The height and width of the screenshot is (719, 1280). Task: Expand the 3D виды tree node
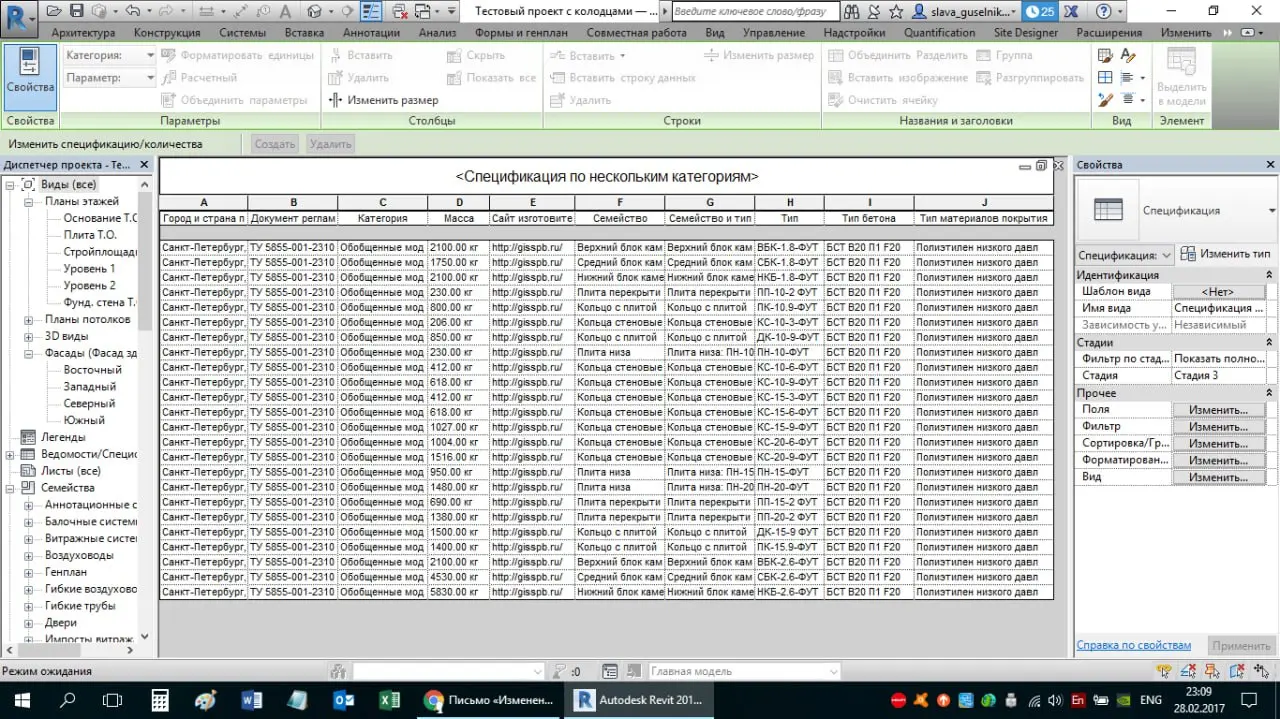tap(29, 337)
